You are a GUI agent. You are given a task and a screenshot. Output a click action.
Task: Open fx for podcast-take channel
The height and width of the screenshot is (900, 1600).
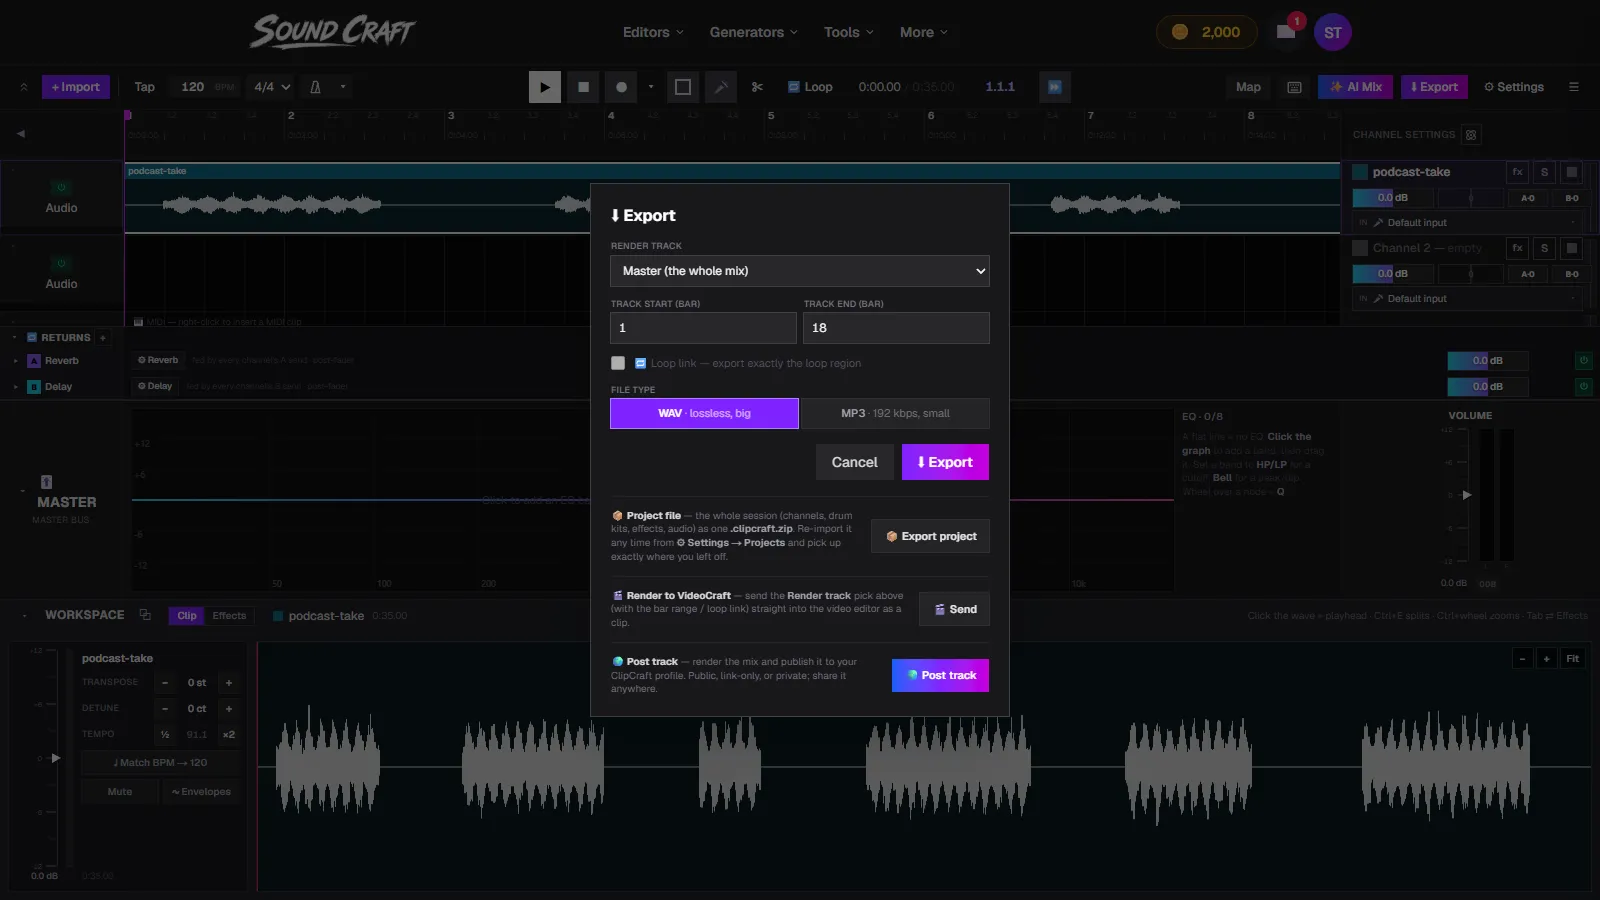point(1517,172)
